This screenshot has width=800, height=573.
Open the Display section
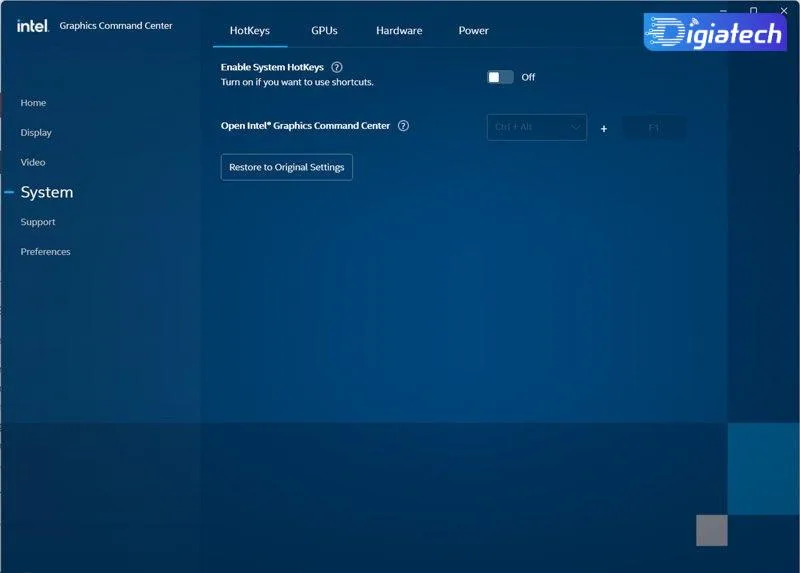point(36,133)
